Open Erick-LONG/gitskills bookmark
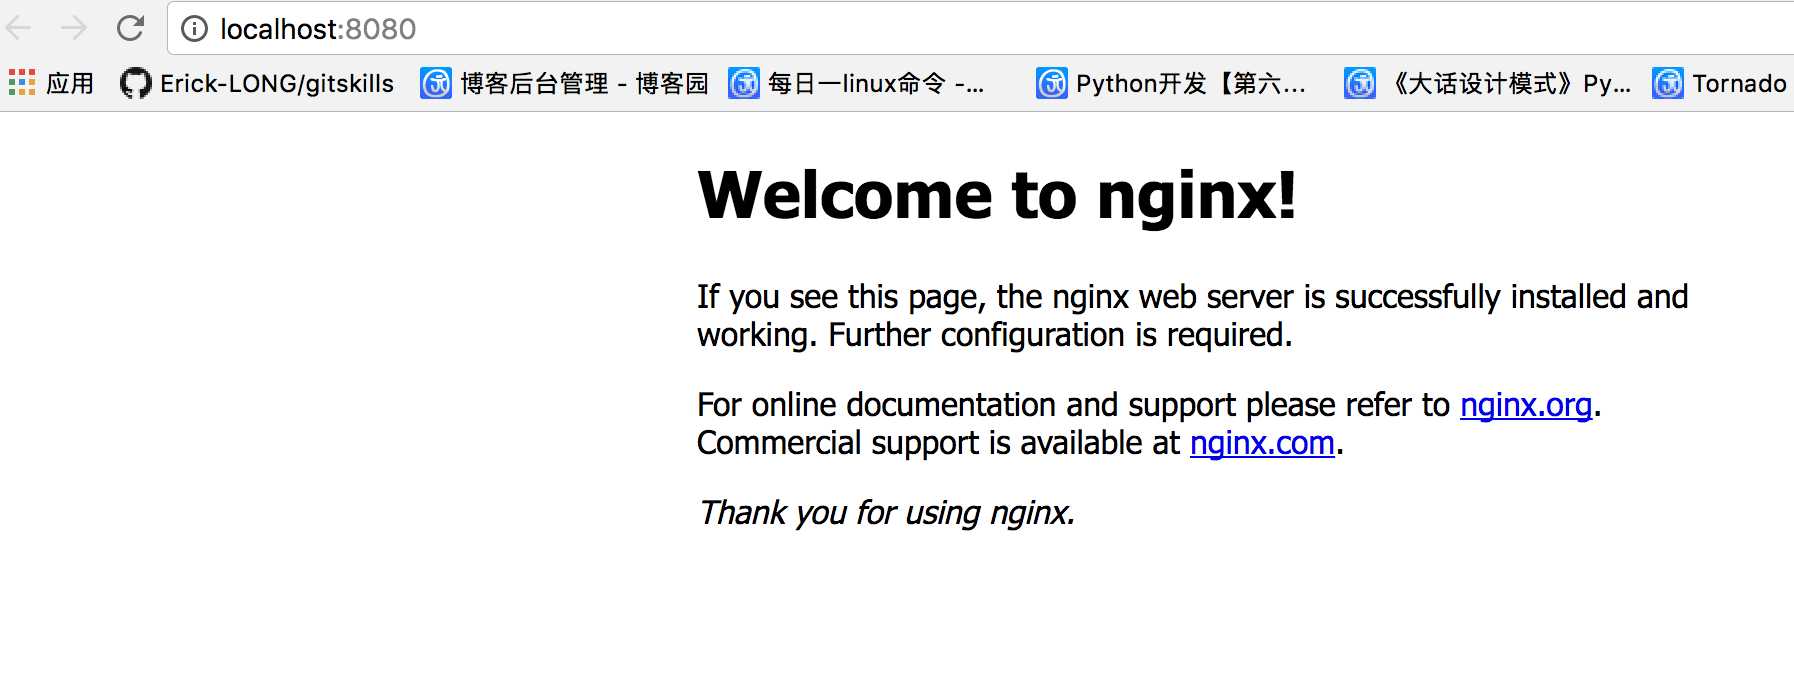The image size is (1794, 674). tap(277, 83)
